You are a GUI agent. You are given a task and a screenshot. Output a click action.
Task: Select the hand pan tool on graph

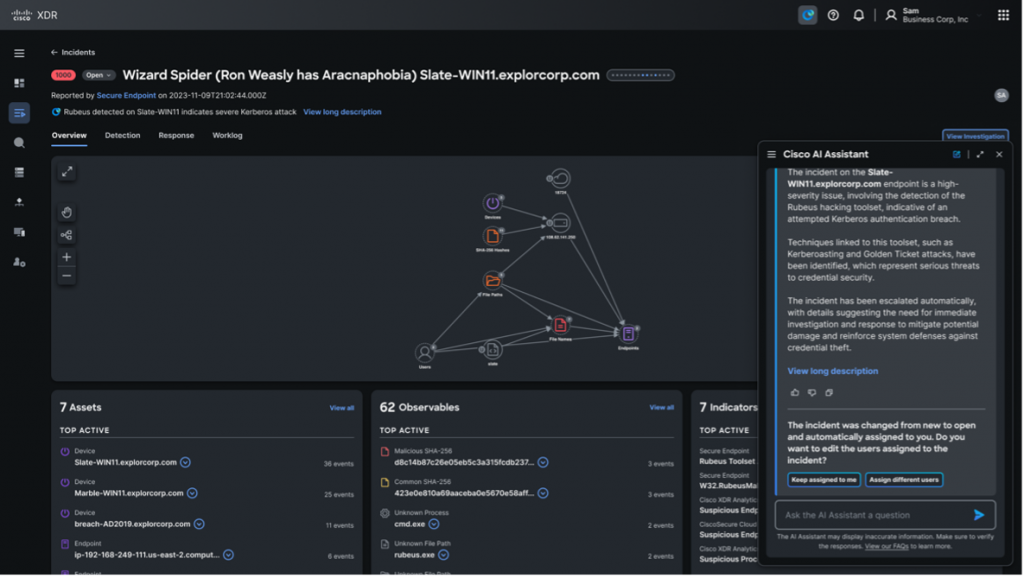point(67,212)
